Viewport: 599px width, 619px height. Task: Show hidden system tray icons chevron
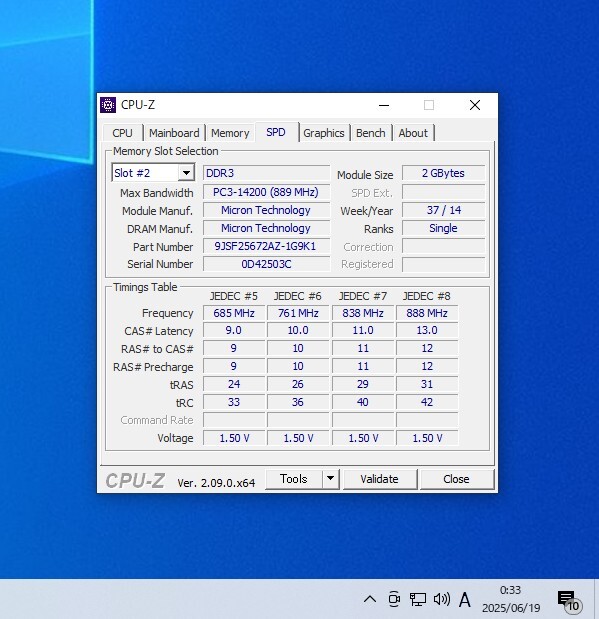(x=370, y=599)
